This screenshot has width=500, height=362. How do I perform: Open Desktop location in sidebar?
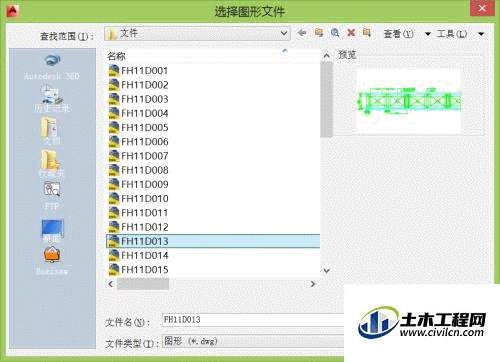point(52,230)
